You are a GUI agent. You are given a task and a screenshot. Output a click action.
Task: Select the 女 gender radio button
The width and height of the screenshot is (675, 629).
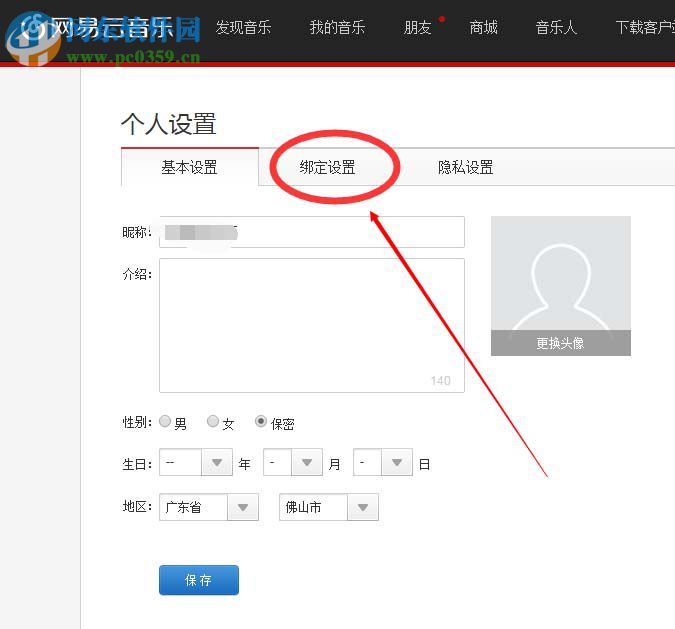[213, 421]
